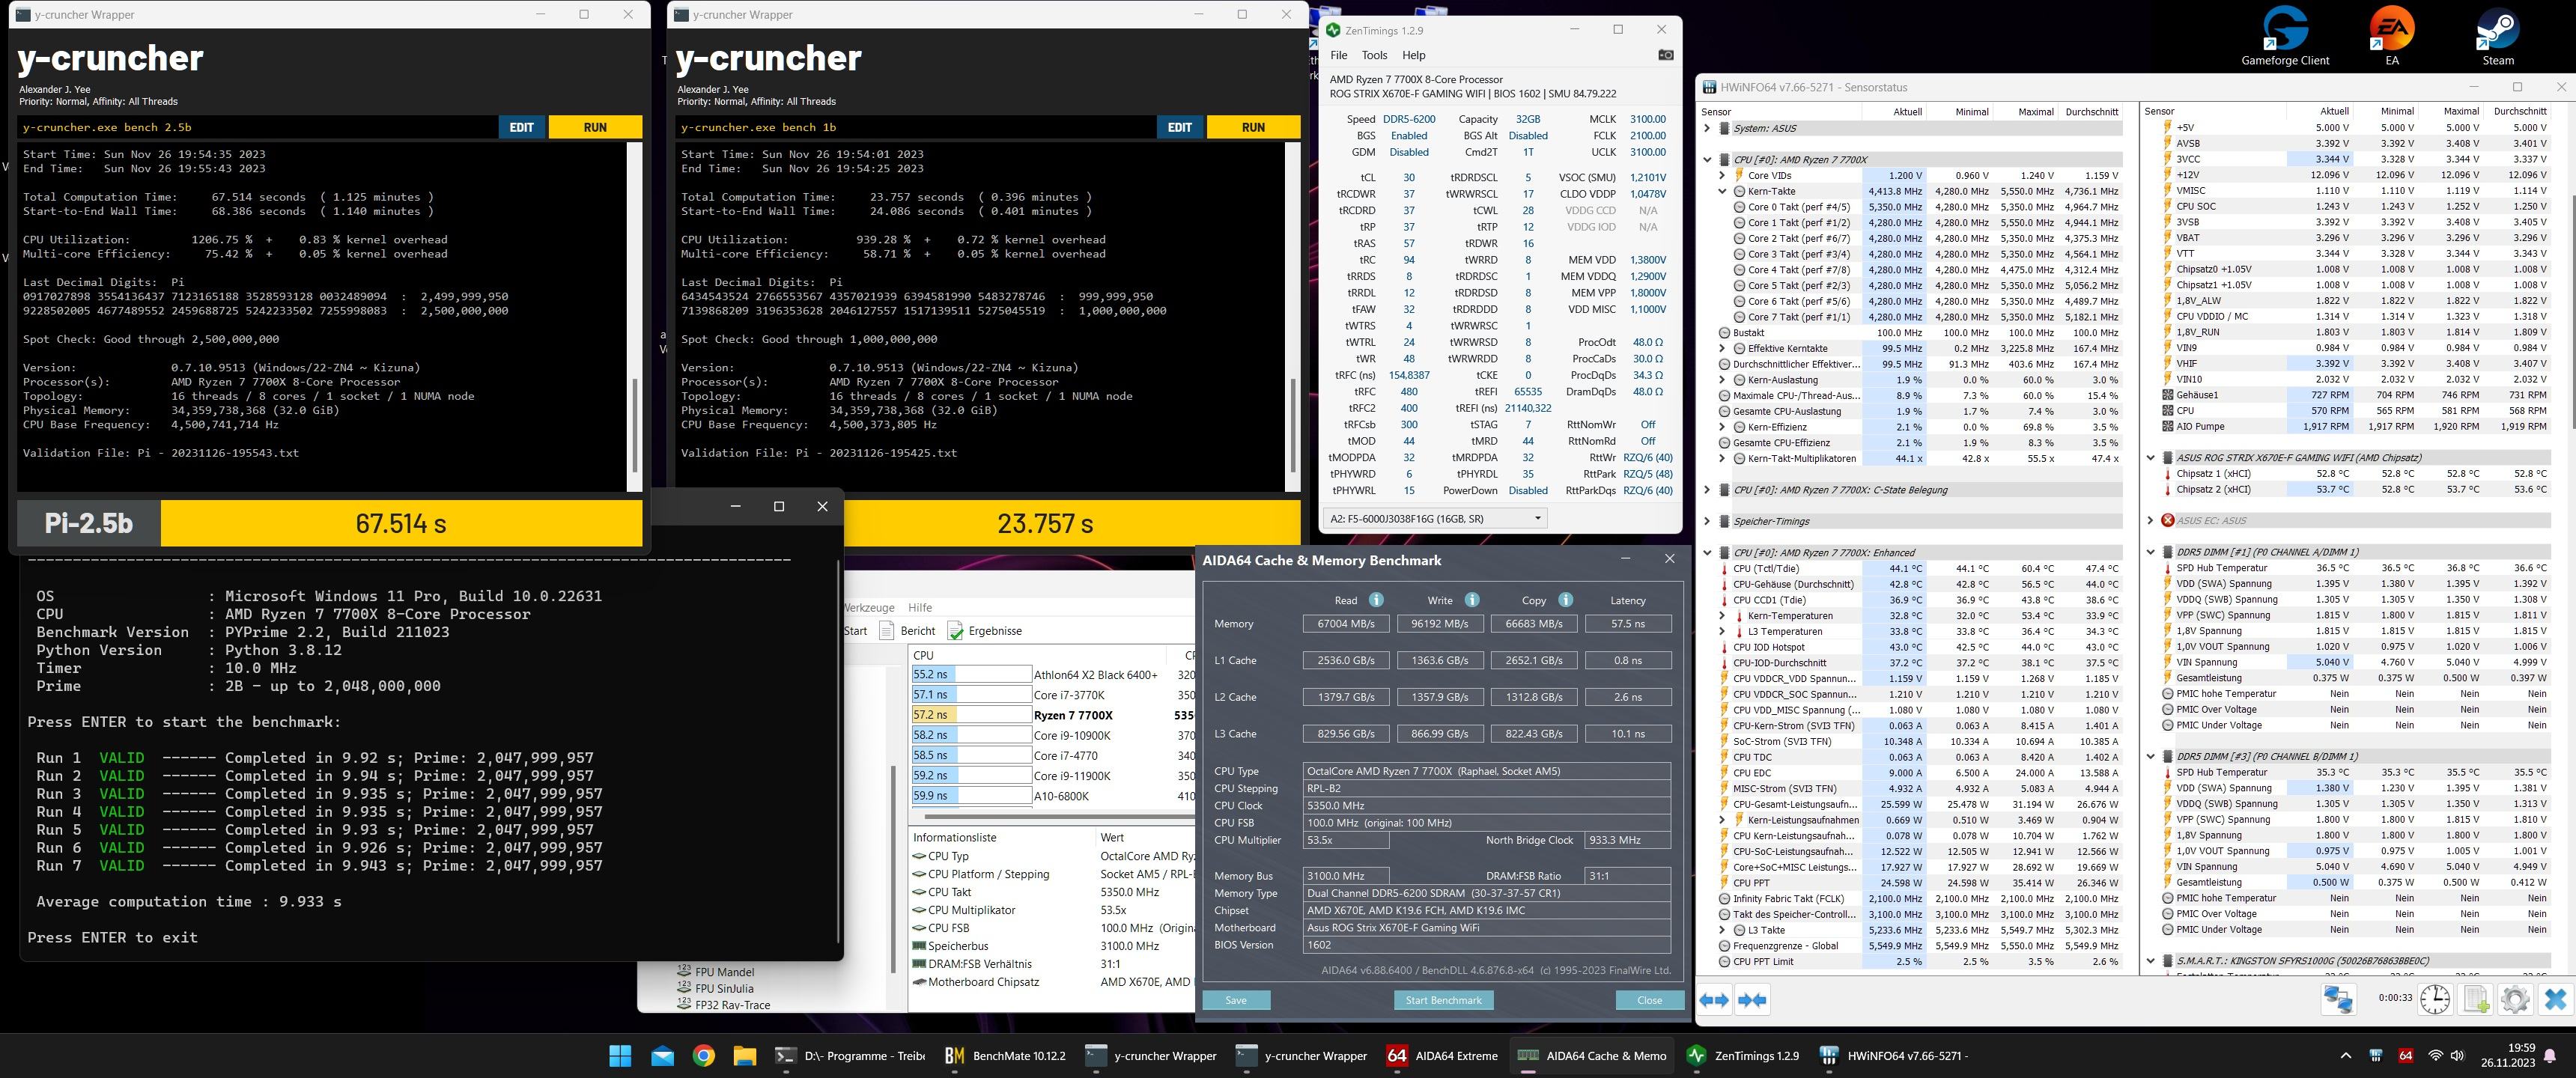Collapse Kern-Takte tree node

tap(1722, 191)
